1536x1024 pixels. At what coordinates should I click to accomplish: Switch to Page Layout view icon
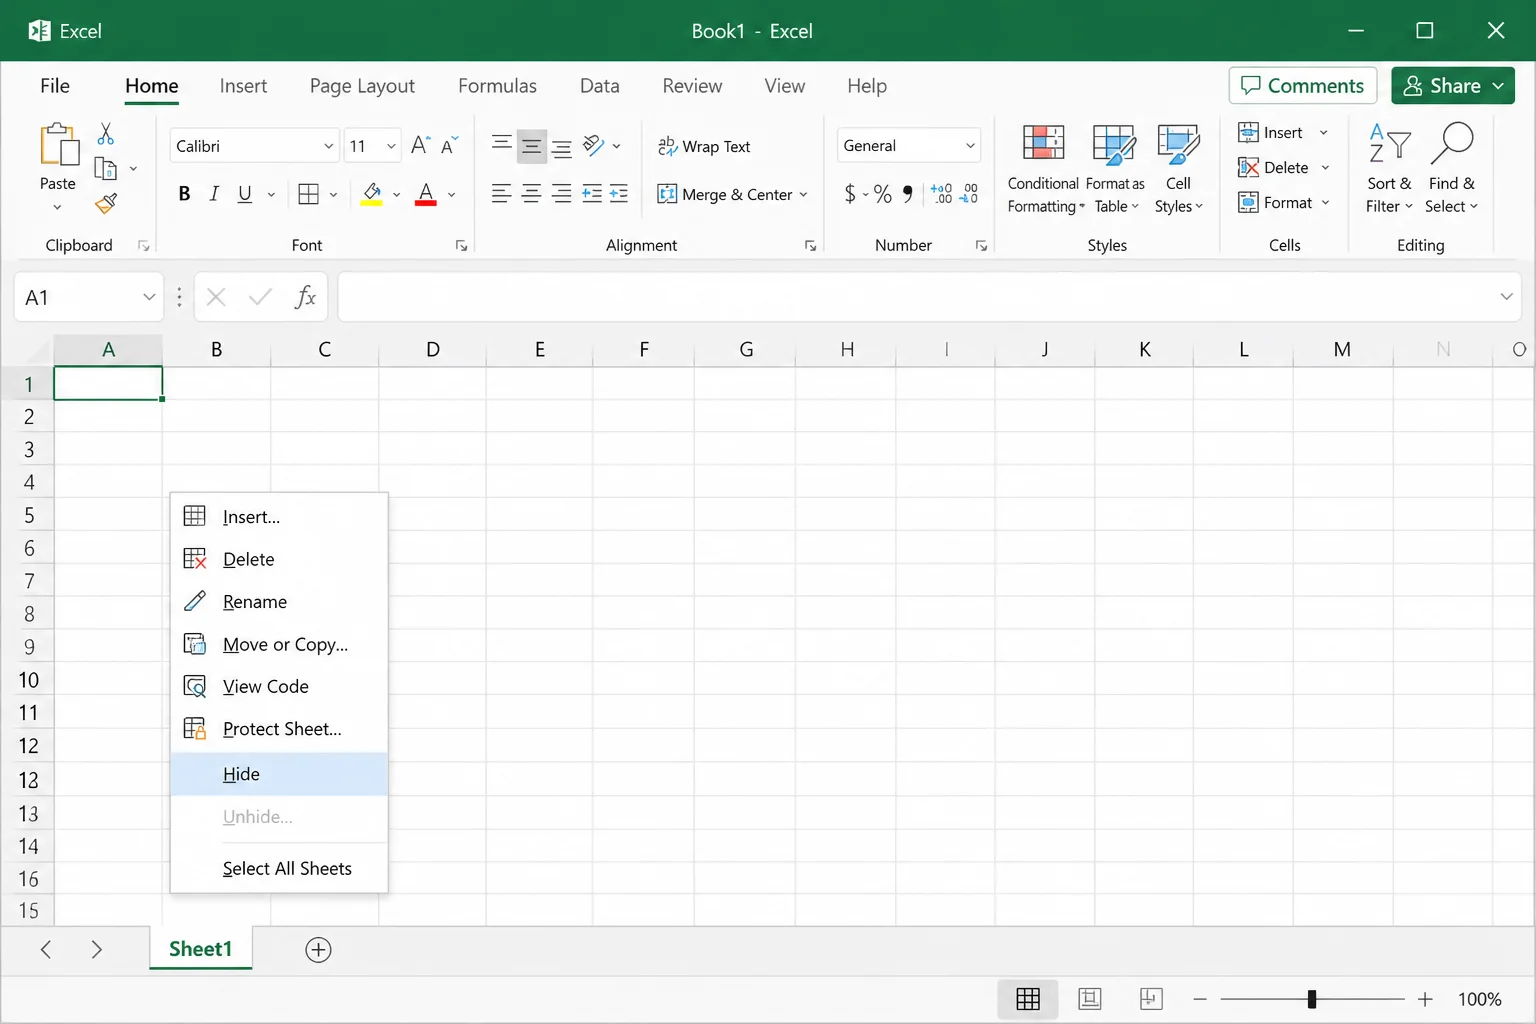(x=1090, y=999)
